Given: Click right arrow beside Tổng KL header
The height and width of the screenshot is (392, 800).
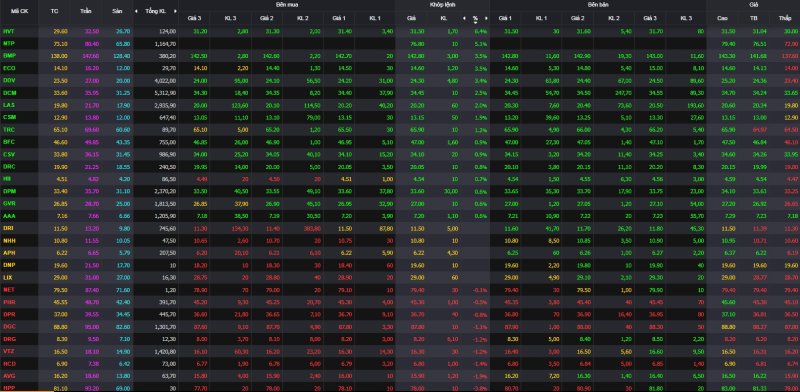Looking at the screenshot, I should coord(176,11).
